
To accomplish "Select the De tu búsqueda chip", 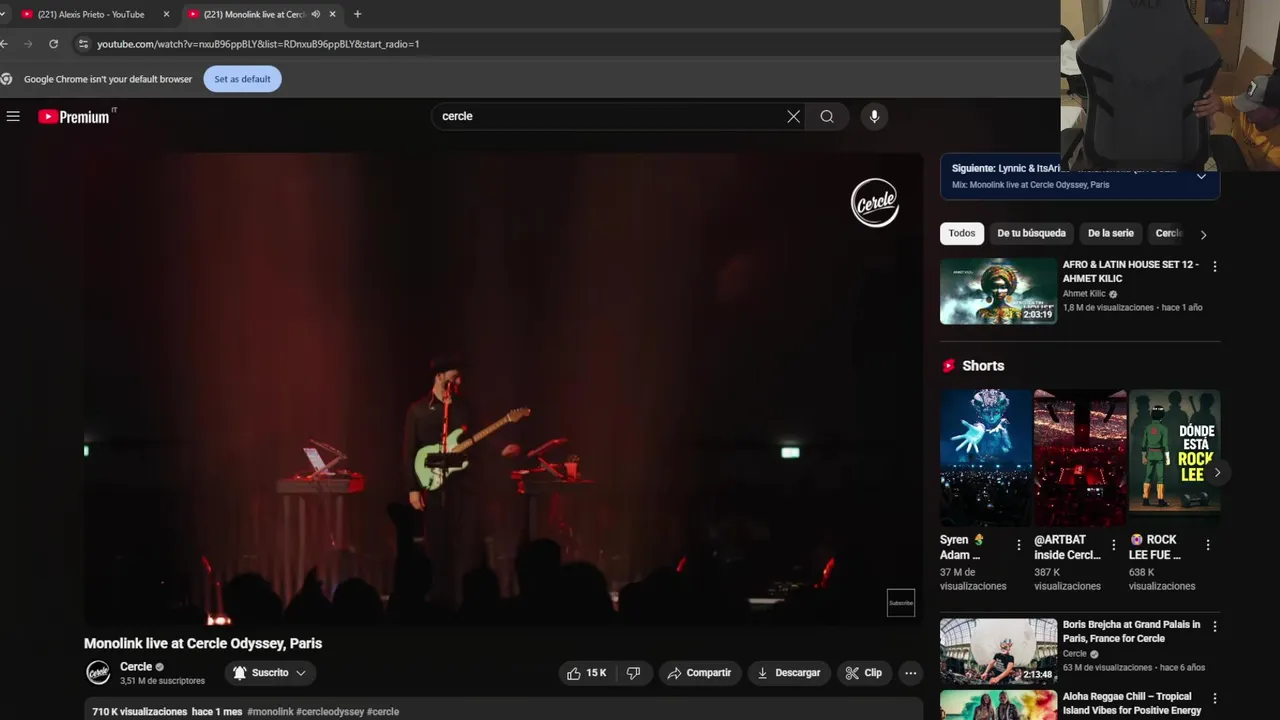I will (1031, 233).
